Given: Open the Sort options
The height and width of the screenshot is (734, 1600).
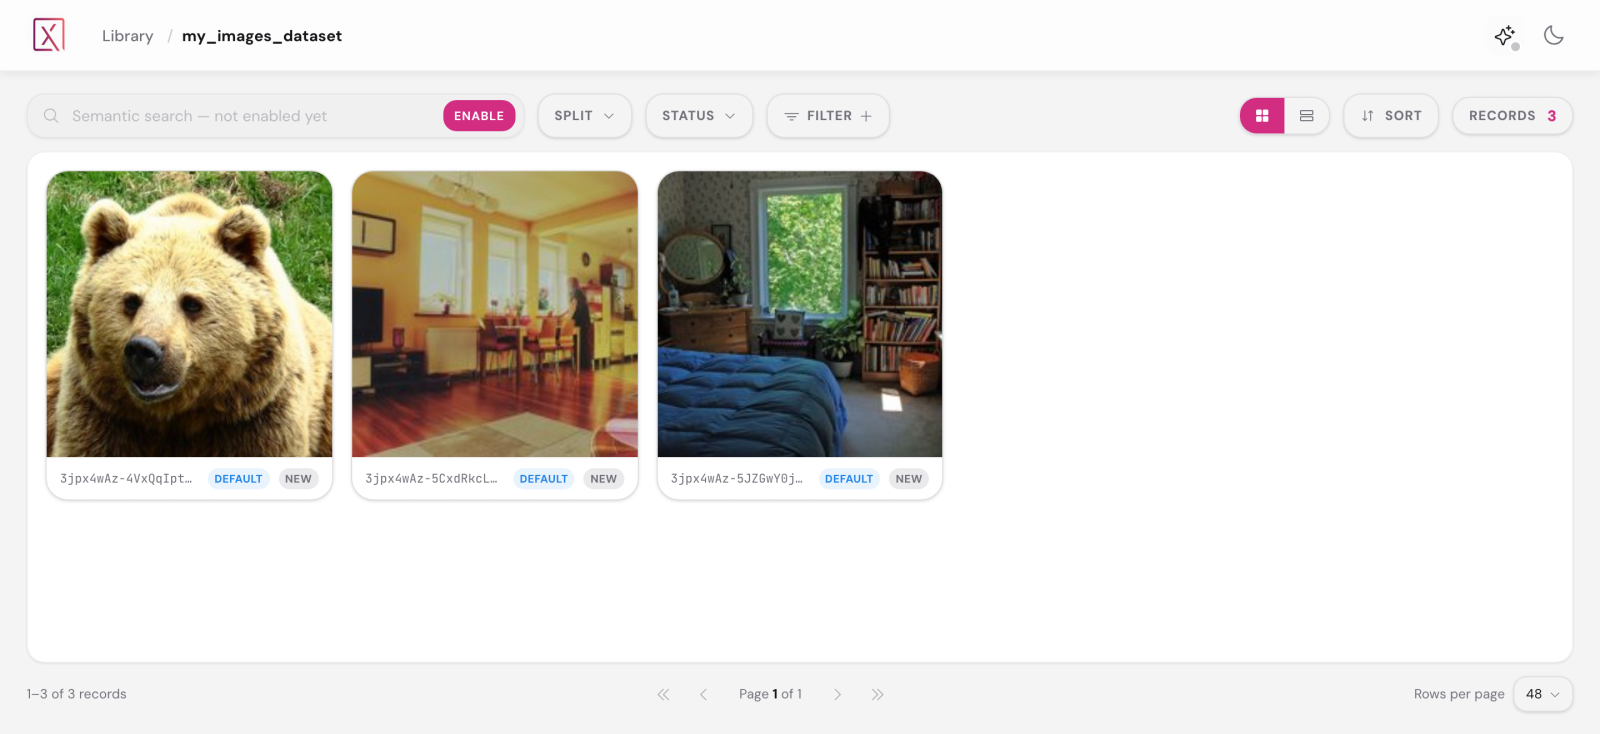Looking at the screenshot, I should pos(1390,116).
